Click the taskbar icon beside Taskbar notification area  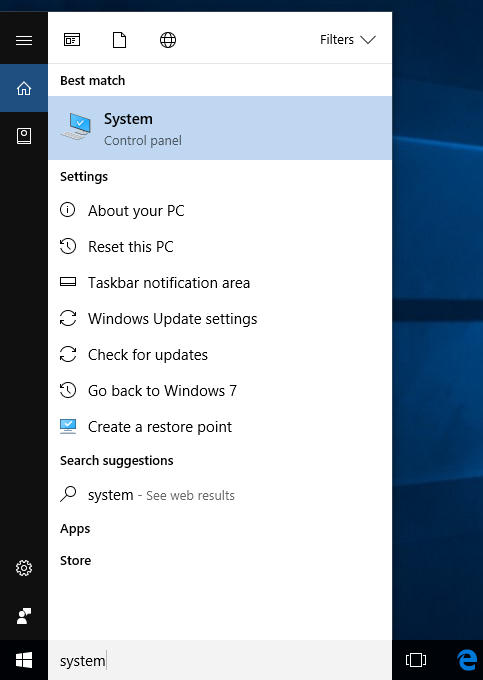68,282
